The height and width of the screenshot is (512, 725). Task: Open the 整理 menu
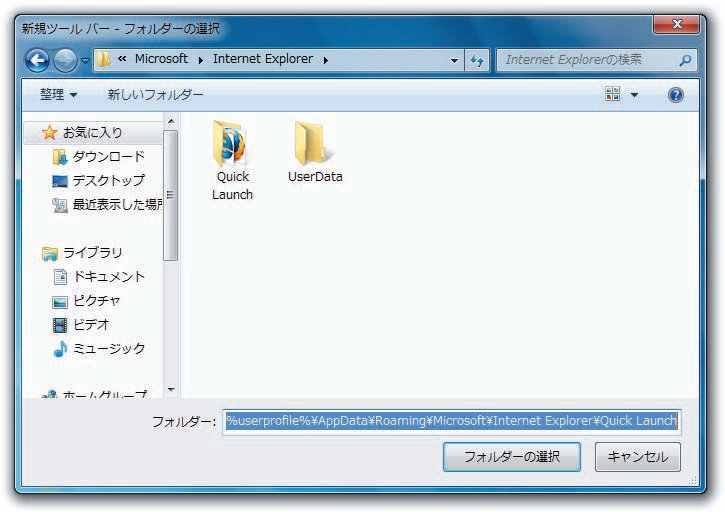click(58, 95)
